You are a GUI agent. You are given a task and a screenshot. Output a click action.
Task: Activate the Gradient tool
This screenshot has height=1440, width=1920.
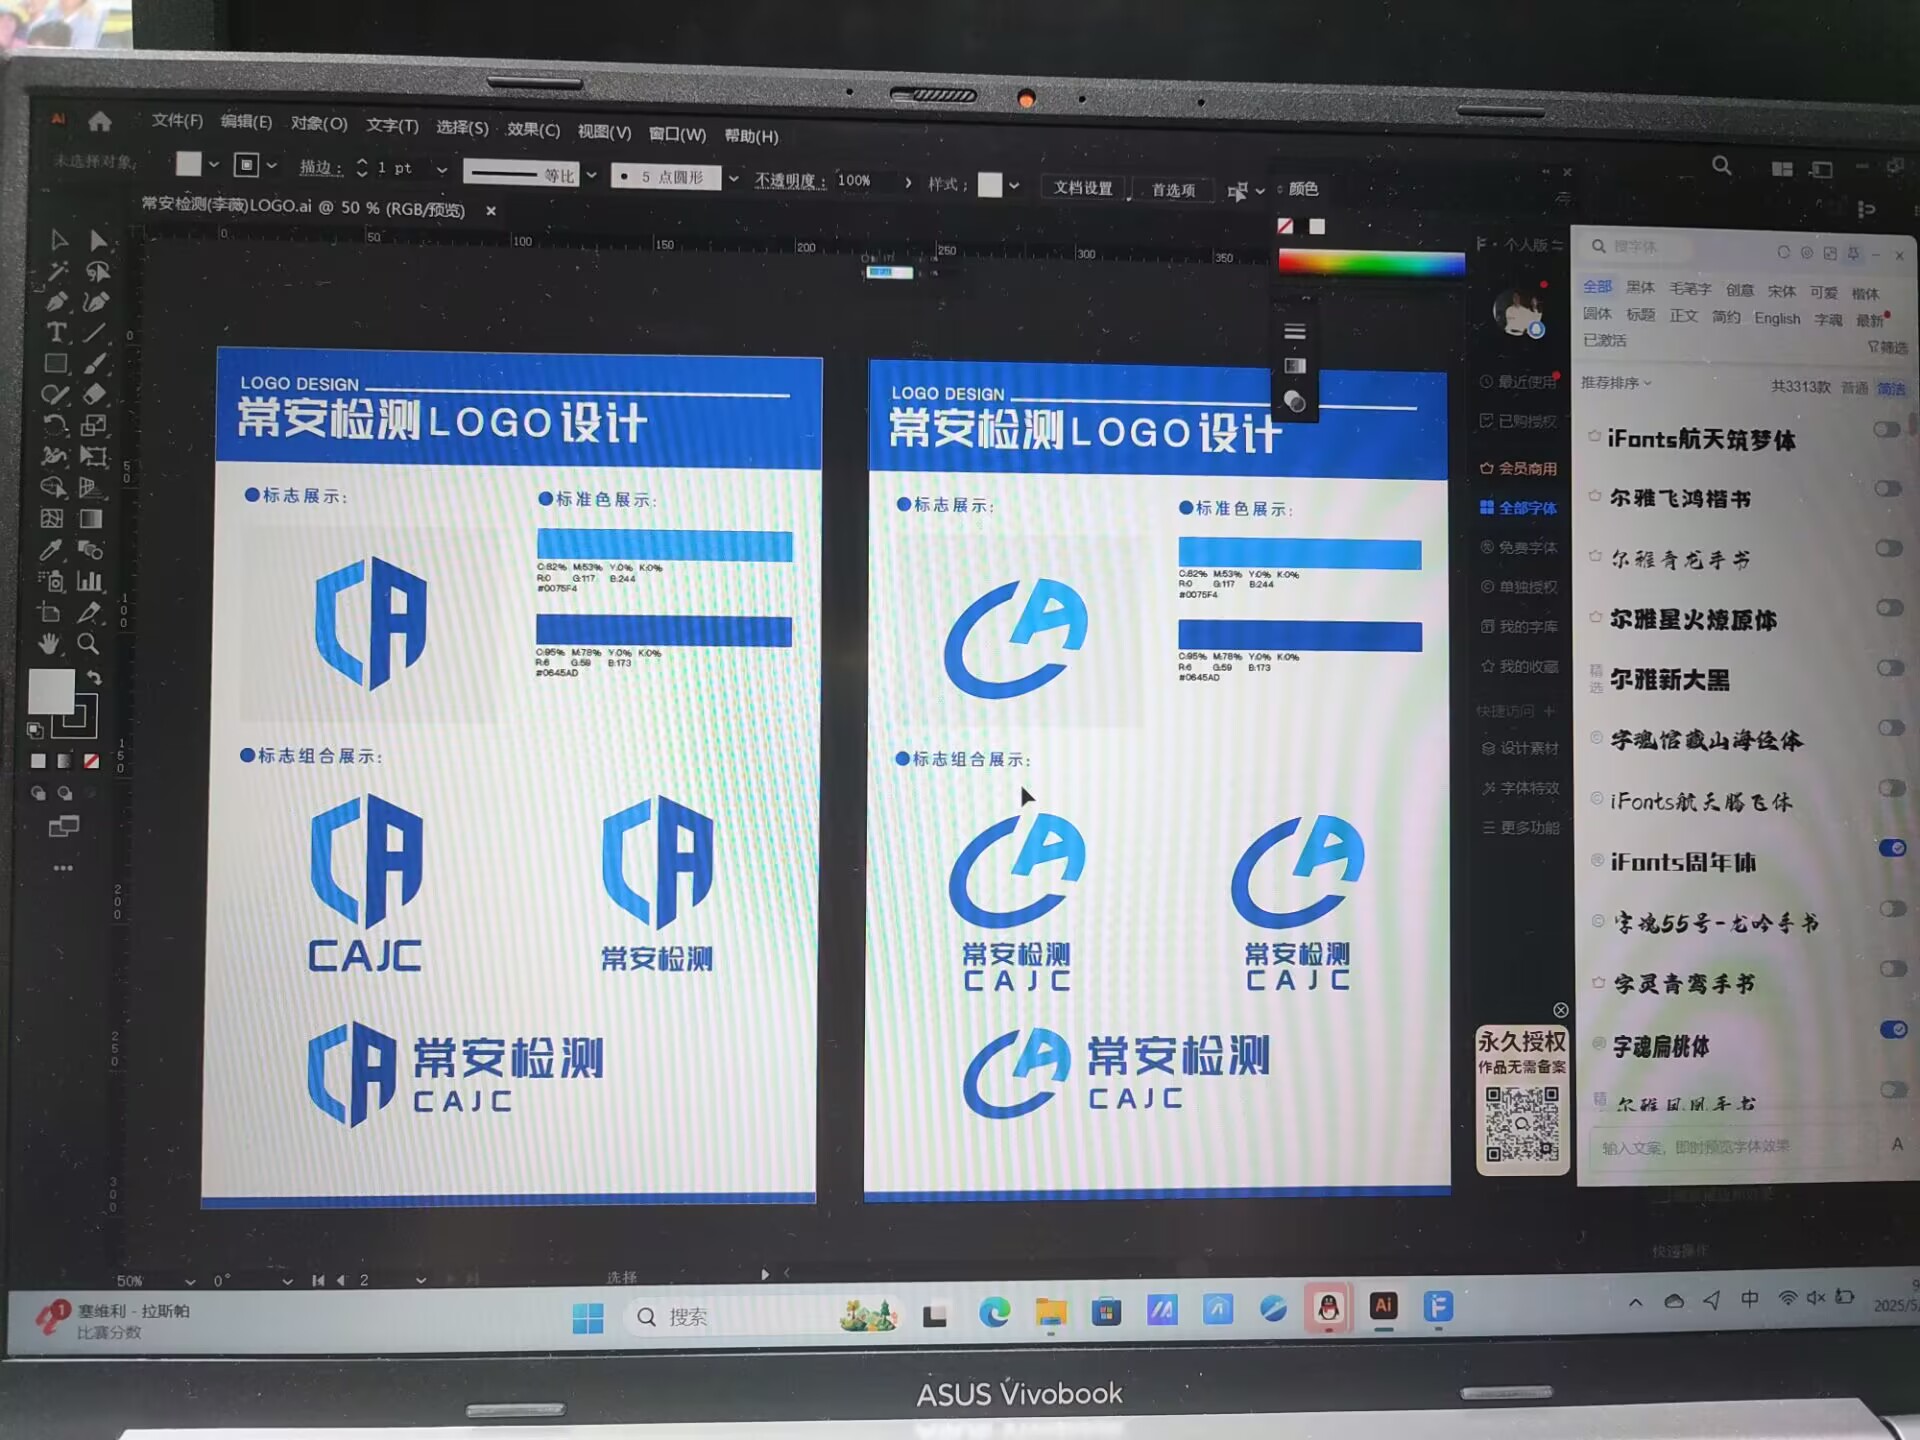click(91, 519)
